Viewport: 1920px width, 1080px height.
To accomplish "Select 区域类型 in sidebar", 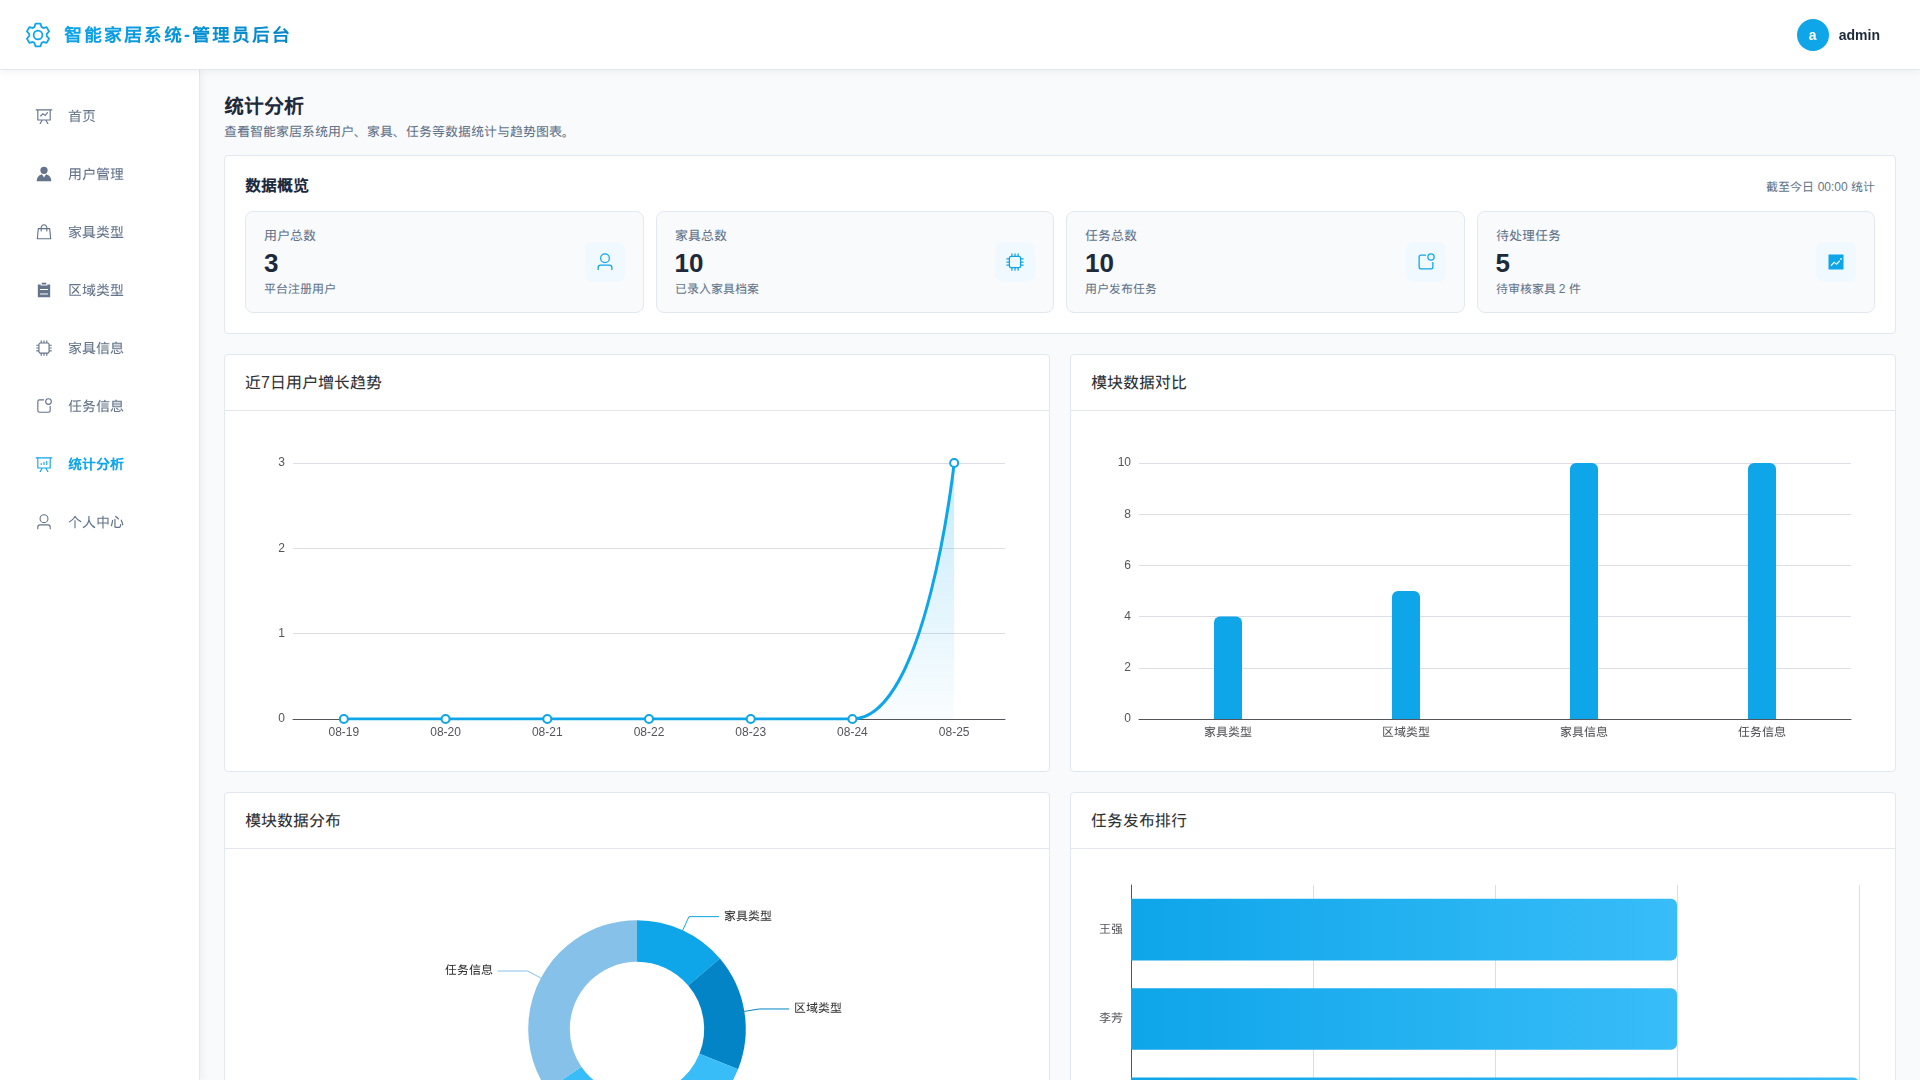I will pos(100,290).
